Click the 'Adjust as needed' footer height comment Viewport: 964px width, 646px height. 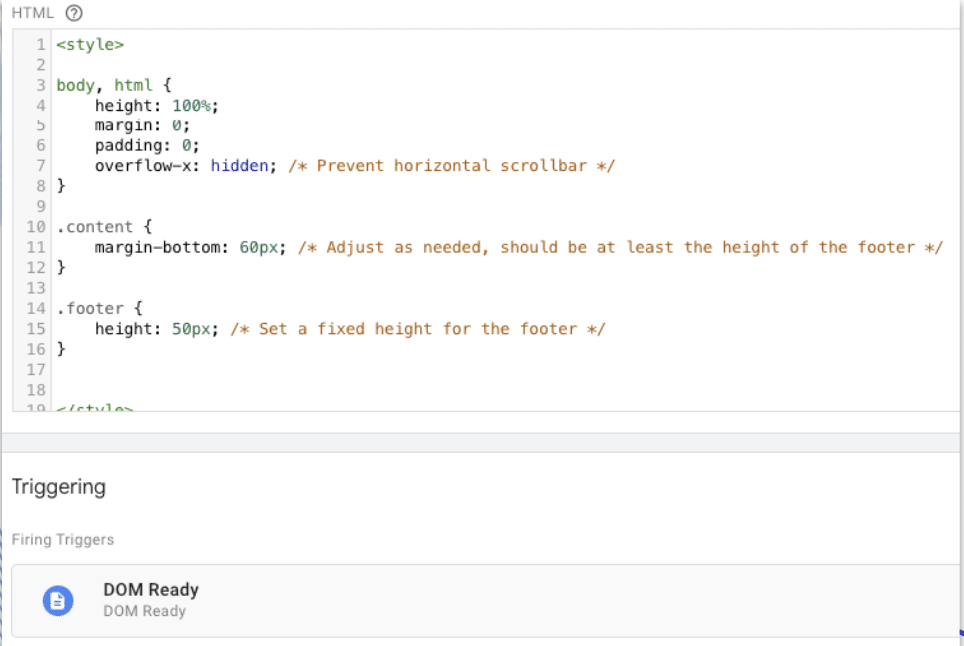pyautogui.click(x=620, y=247)
